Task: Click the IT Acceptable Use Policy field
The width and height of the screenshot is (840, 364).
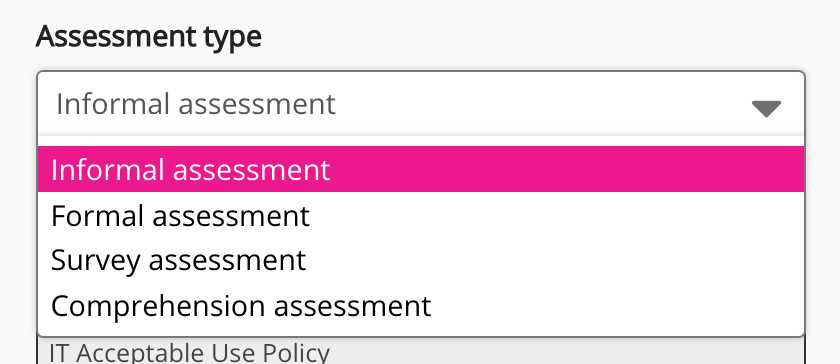Action: [421, 351]
